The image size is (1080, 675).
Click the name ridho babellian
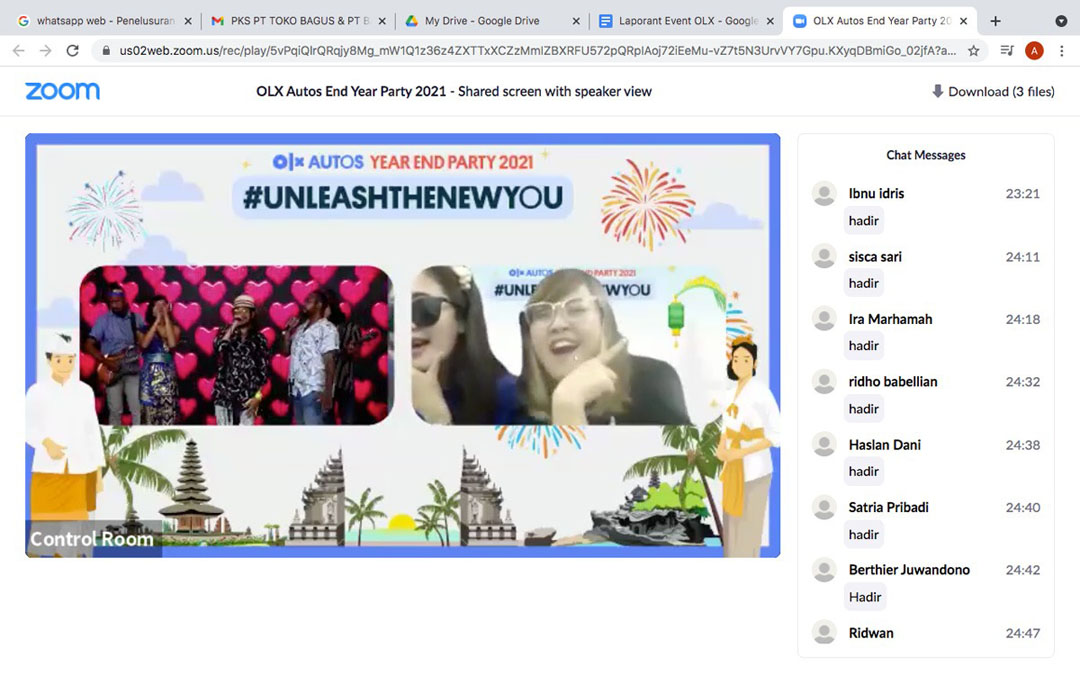[893, 382]
